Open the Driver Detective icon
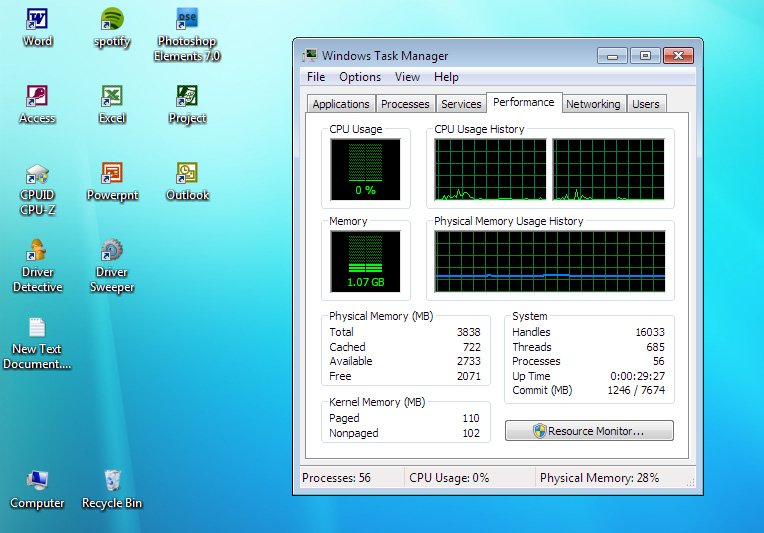 tap(37, 266)
